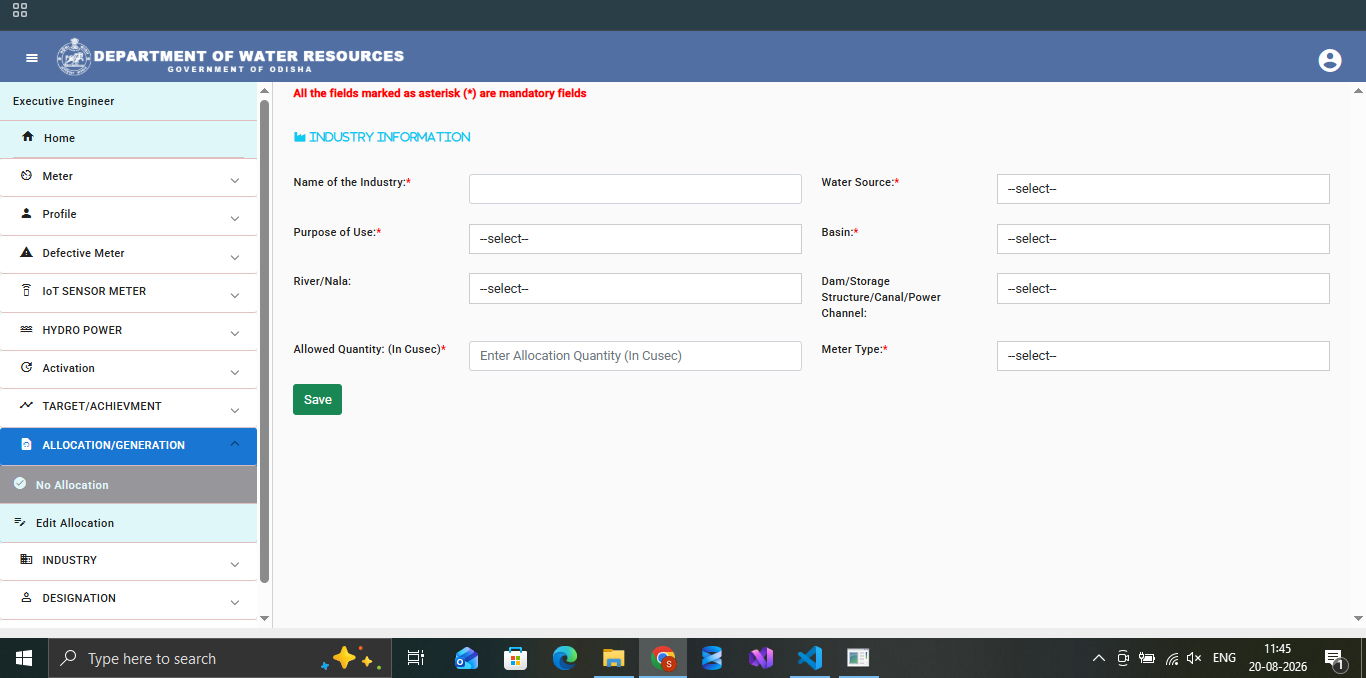
Task: Expand the TARGET/ACHIEVMENT chevron
Action: (235, 410)
